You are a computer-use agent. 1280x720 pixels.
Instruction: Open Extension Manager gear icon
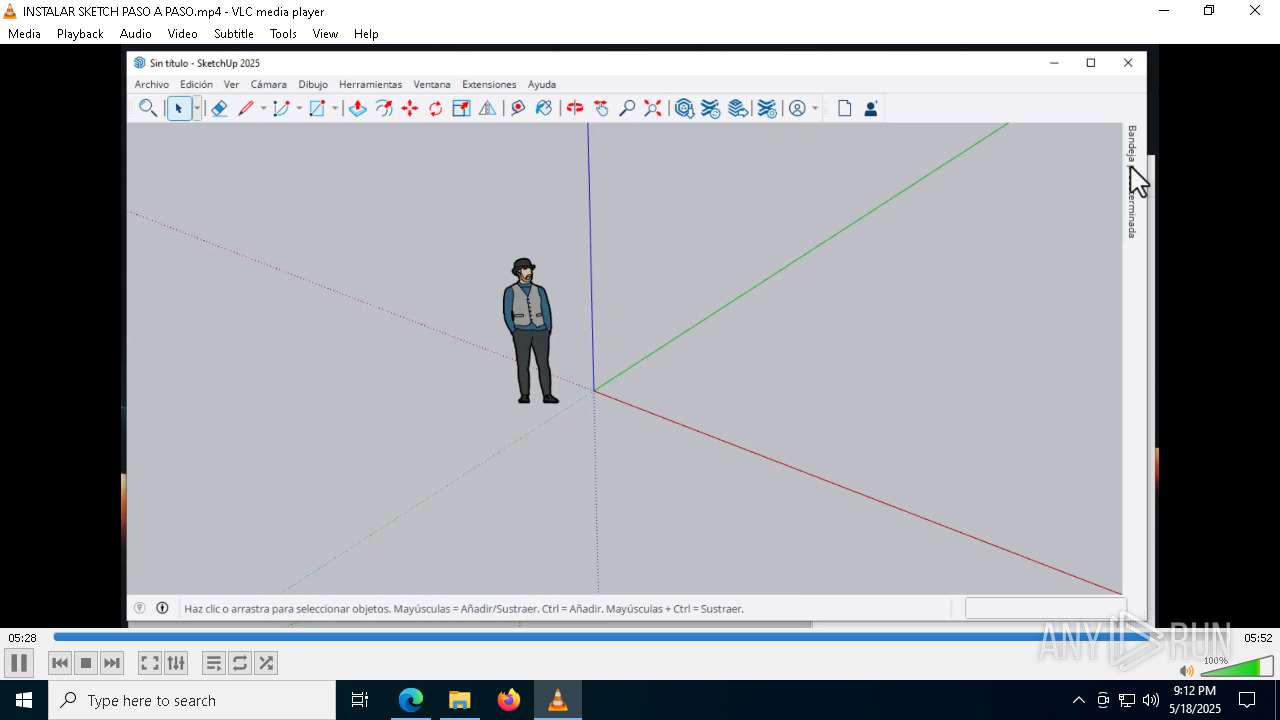tap(767, 108)
